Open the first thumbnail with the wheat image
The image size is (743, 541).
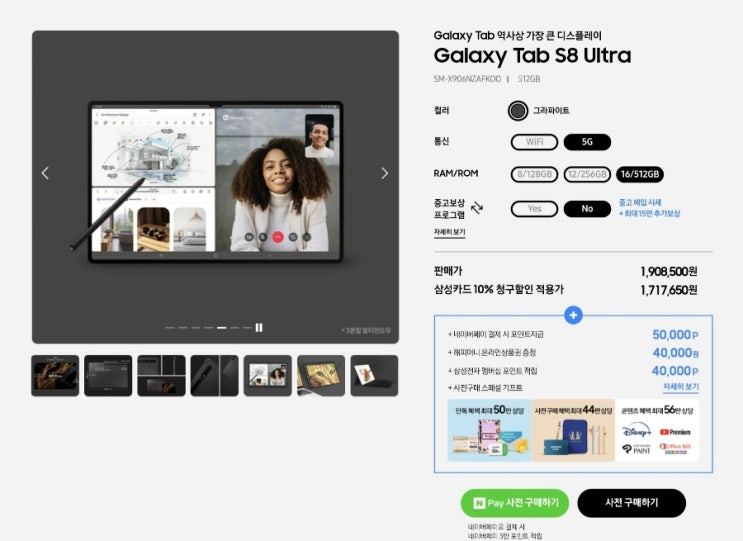(x=55, y=376)
